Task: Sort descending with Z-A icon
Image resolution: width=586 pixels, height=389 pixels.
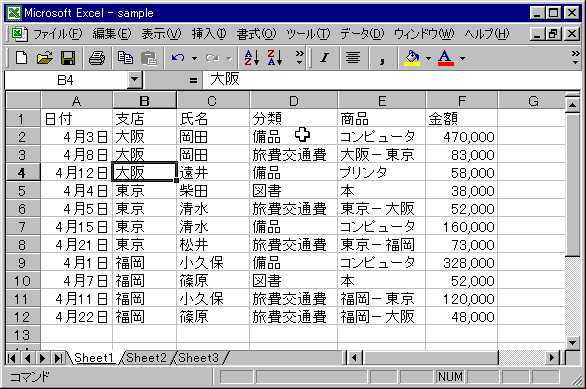Action: 275,58
